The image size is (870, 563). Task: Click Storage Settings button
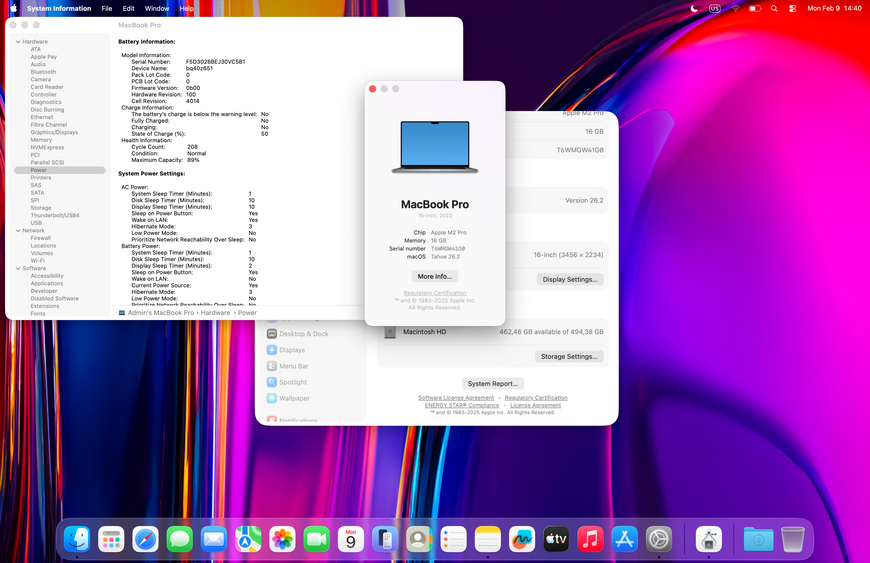569,357
